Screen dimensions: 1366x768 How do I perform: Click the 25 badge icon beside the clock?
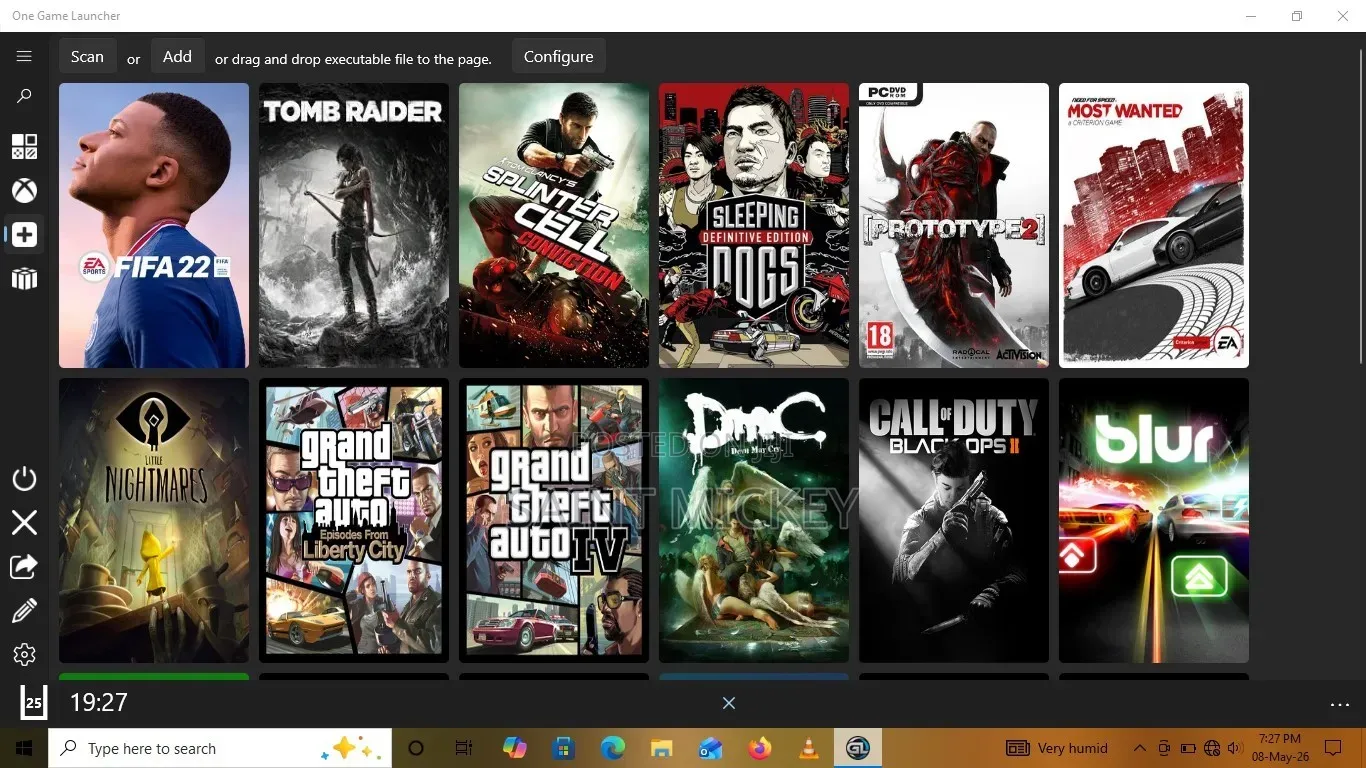click(33, 702)
